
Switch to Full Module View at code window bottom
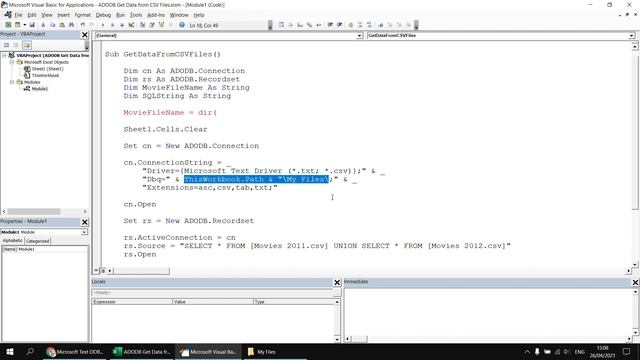tap(103, 271)
